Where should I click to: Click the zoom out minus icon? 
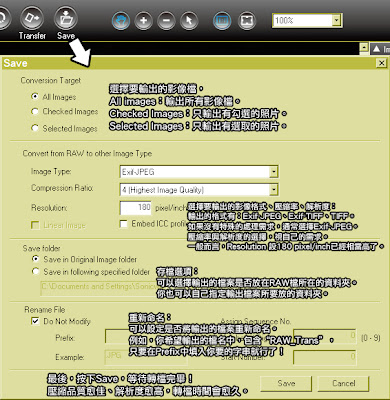click(166, 21)
